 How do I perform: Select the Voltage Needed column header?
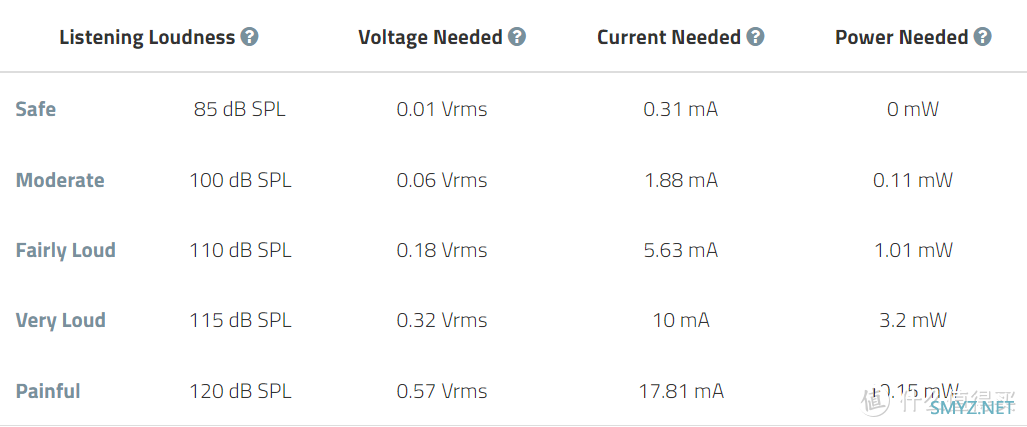pyautogui.click(x=430, y=37)
